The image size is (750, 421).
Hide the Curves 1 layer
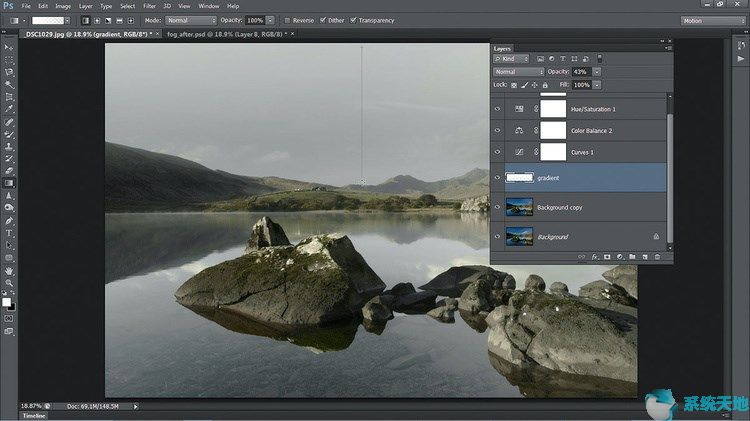[x=497, y=152]
